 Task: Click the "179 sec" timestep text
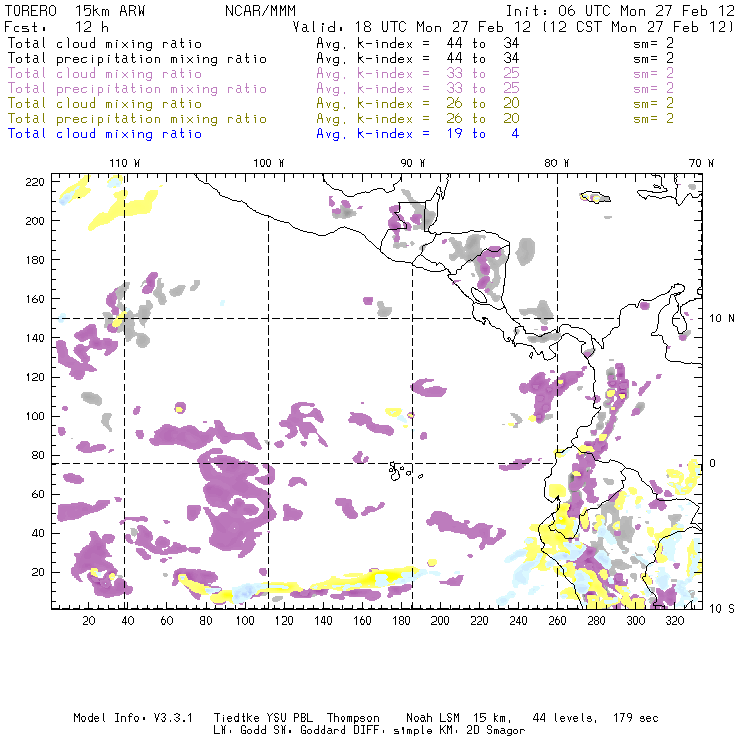pyautogui.click(x=636, y=718)
